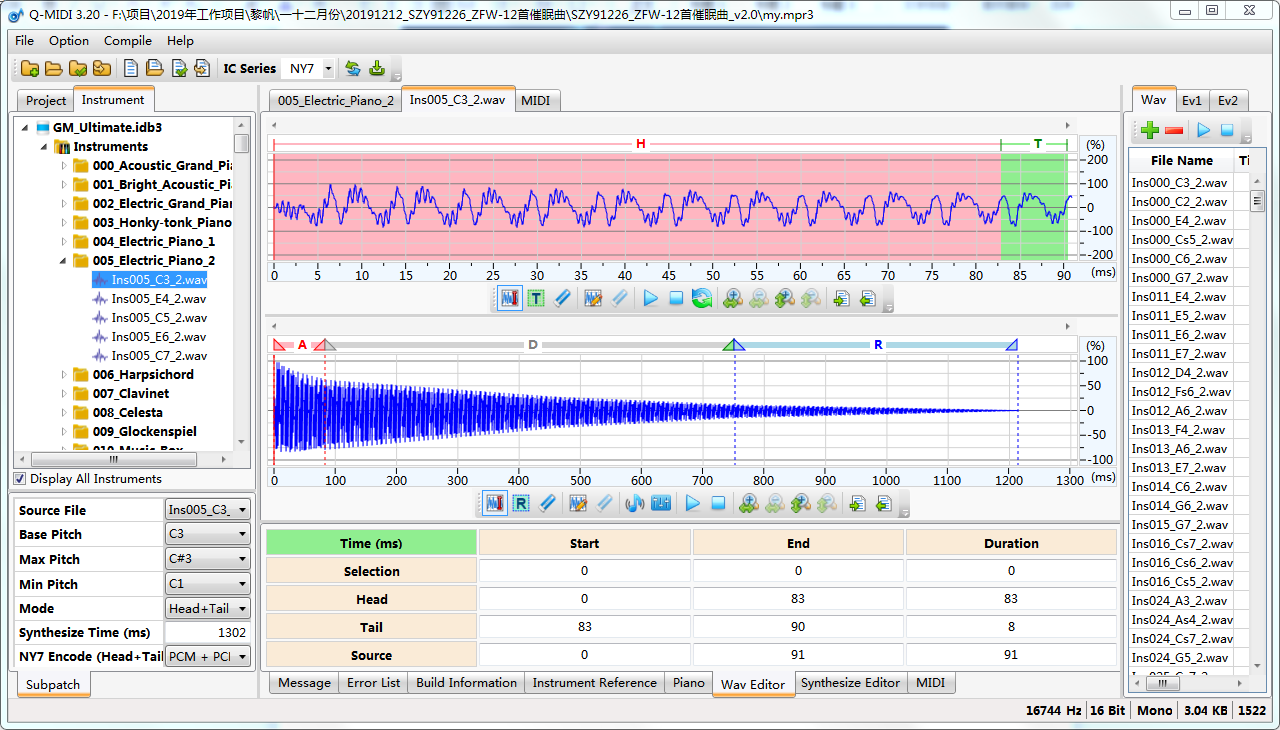This screenshot has height=730, width=1280.
Task: Click the loop playback icon in upper toolbar
Action: 702,298
